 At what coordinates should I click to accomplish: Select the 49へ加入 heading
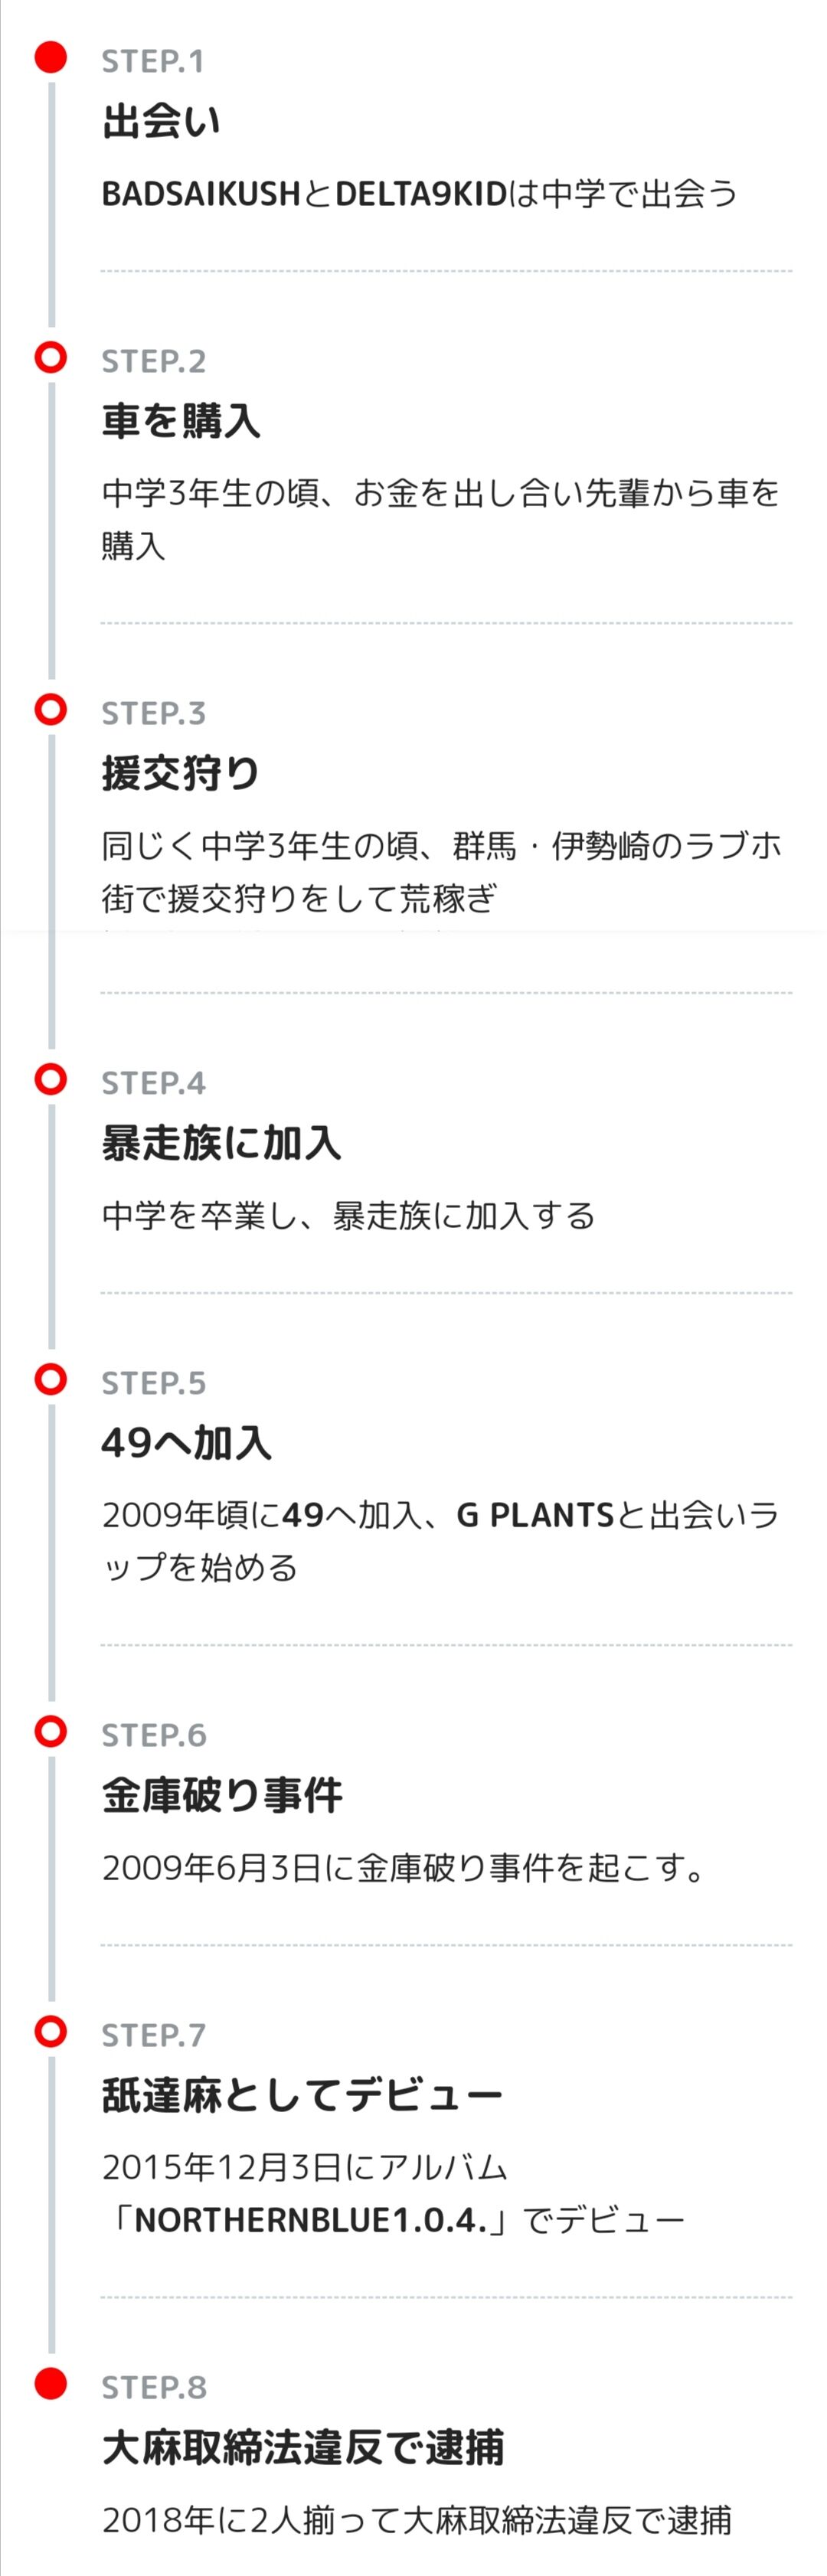[x=187, y=1443]
